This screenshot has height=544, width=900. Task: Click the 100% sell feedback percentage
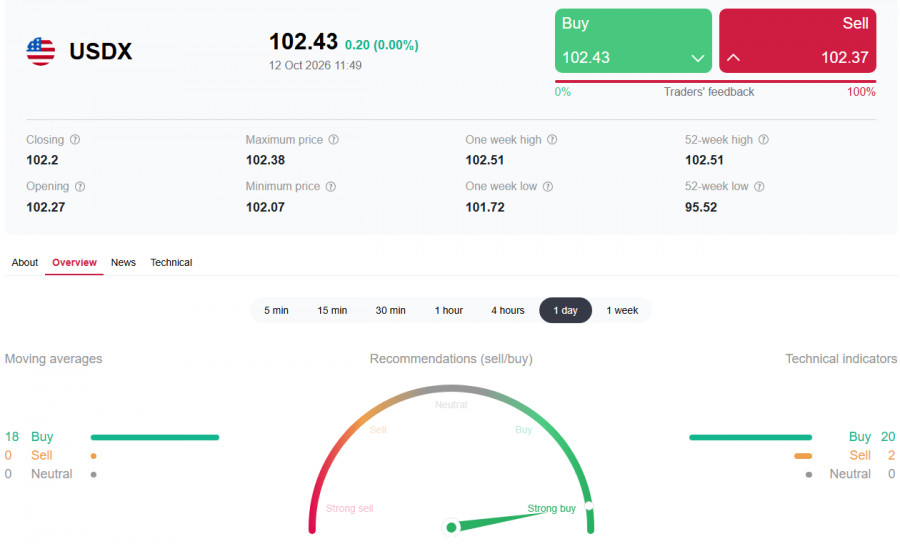coord(861,92)
